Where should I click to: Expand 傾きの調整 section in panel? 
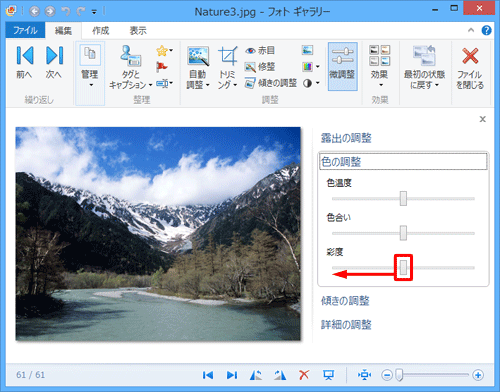345,301
